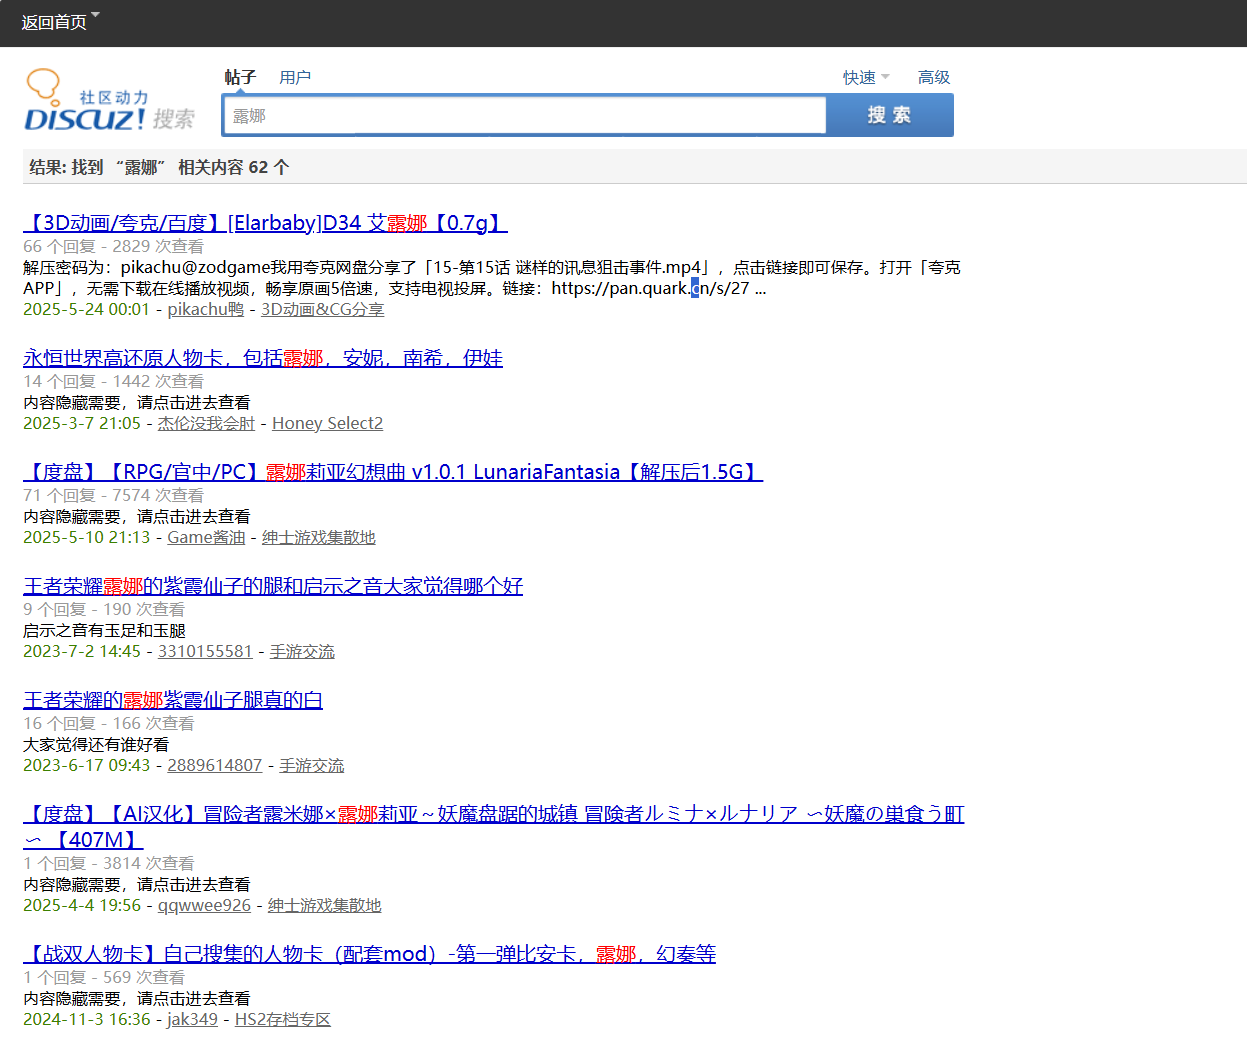Click the '71 个回复 - 7574 次查看' stats
The image size is (1247, 1042).
(114, 496)
